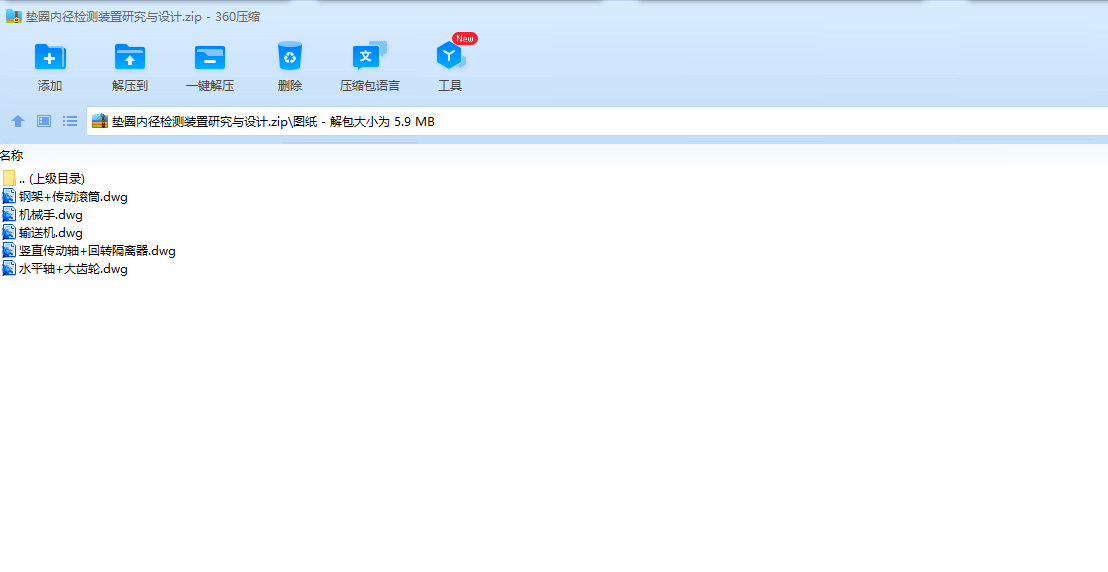Click the 360压缩 app icon in title bar
This screenshot has width=1108, height=572.
(x=13, y=17)
